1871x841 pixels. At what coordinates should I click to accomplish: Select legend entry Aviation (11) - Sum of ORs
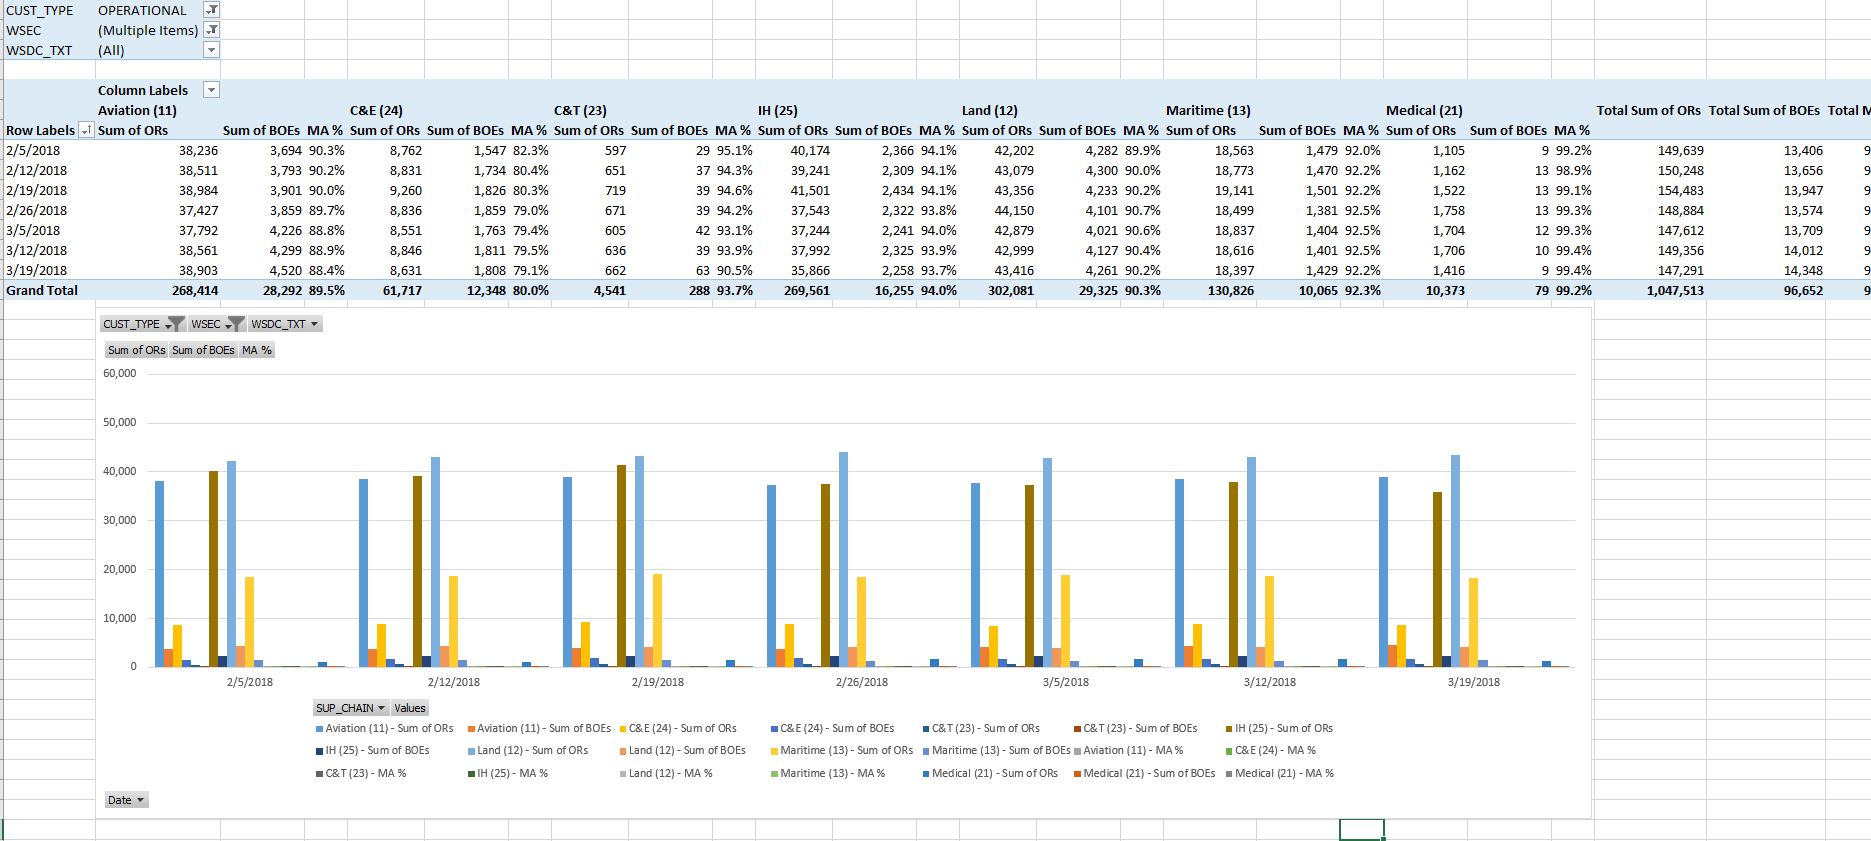(x=384, y=728)
